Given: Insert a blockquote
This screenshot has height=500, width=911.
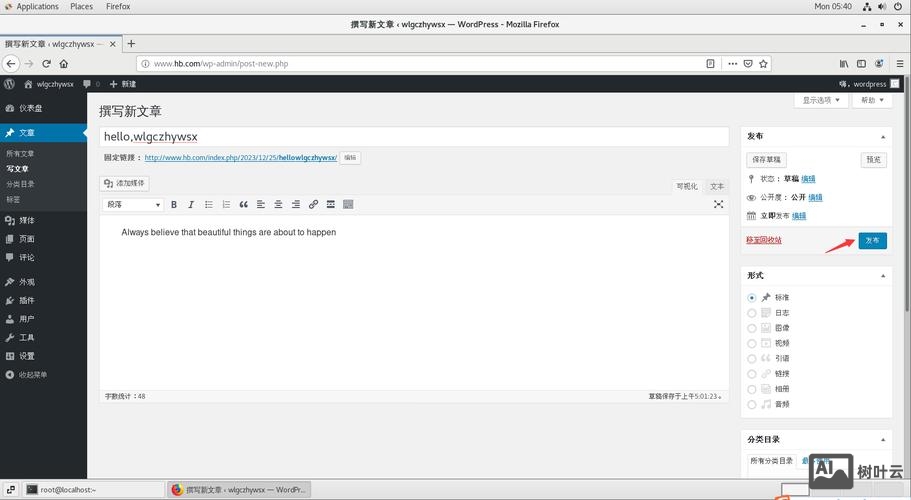Looking at the screenshot, I should point(243,204).
